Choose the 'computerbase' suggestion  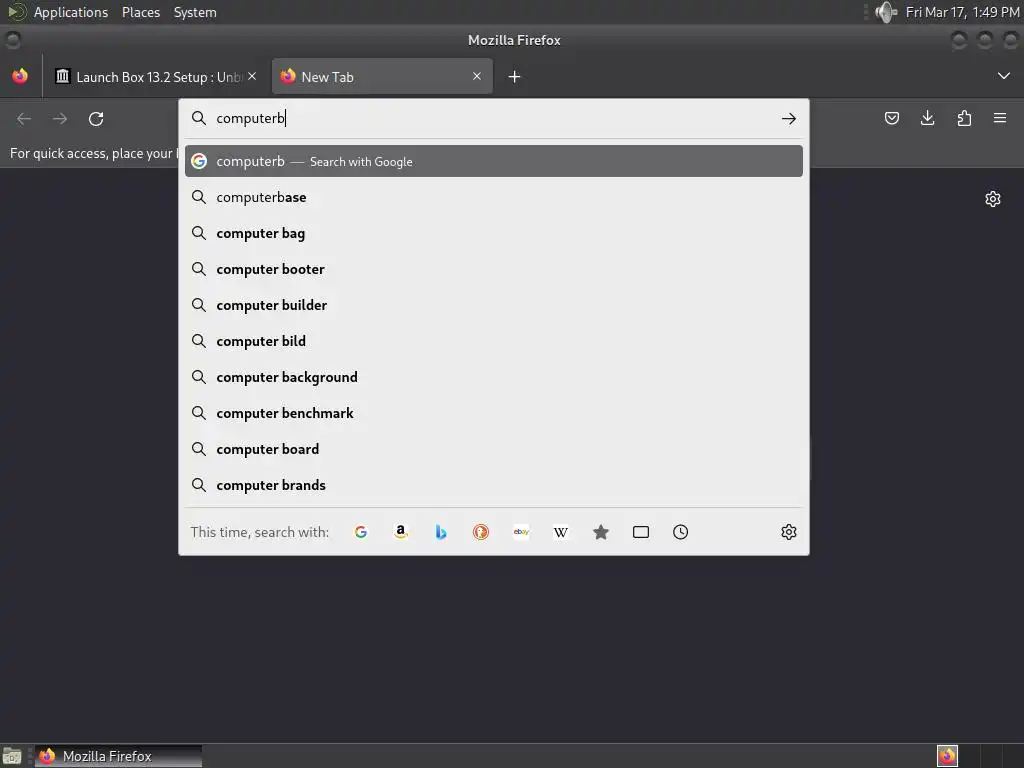pos(494,197)
